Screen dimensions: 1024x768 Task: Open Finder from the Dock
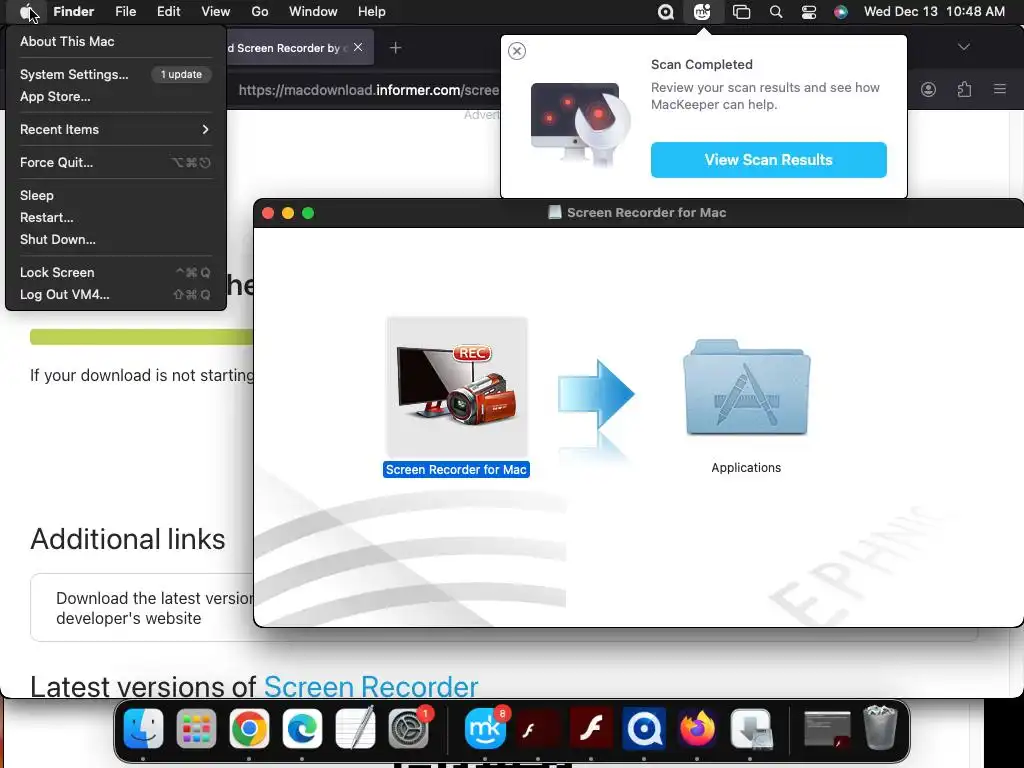click(x=143, y=728)
